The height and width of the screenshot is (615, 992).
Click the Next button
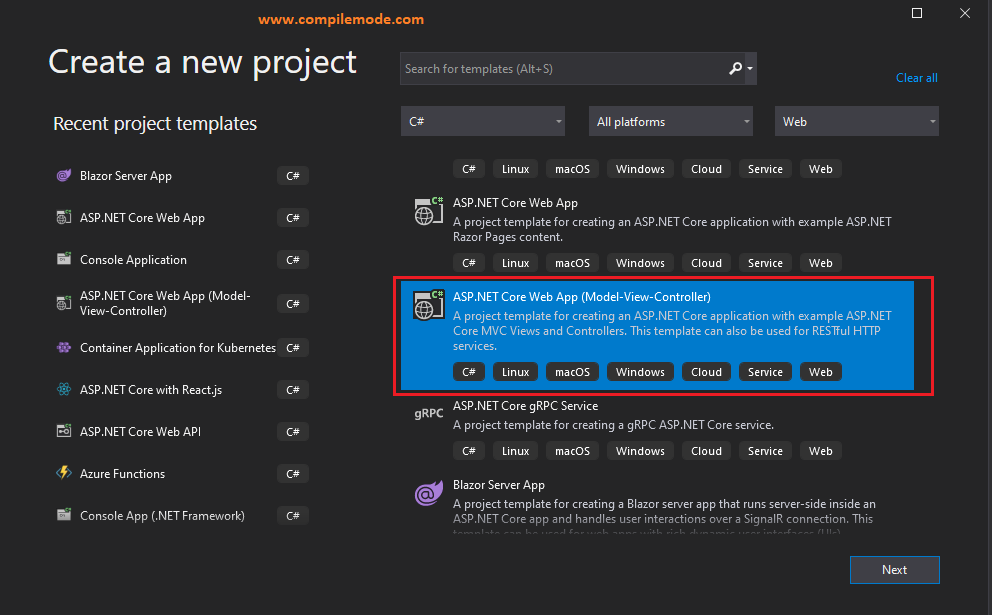(x=894, y=569)
